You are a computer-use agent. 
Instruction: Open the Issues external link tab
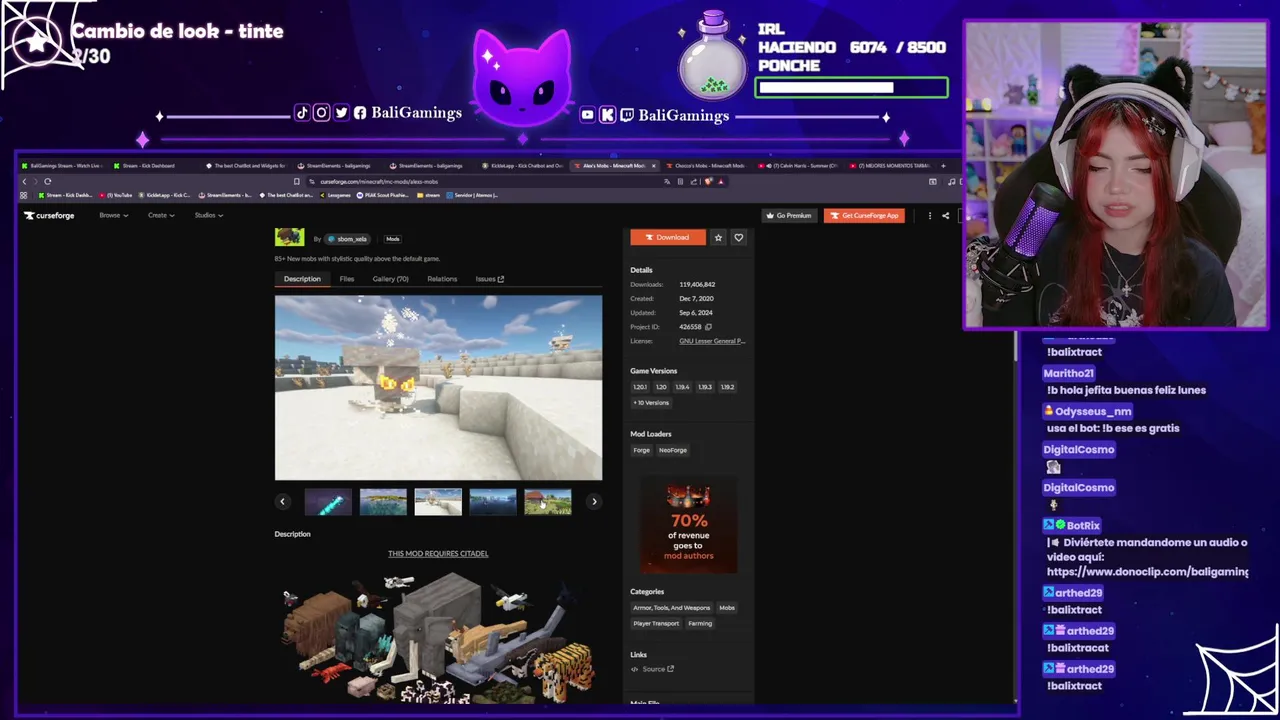490,279
